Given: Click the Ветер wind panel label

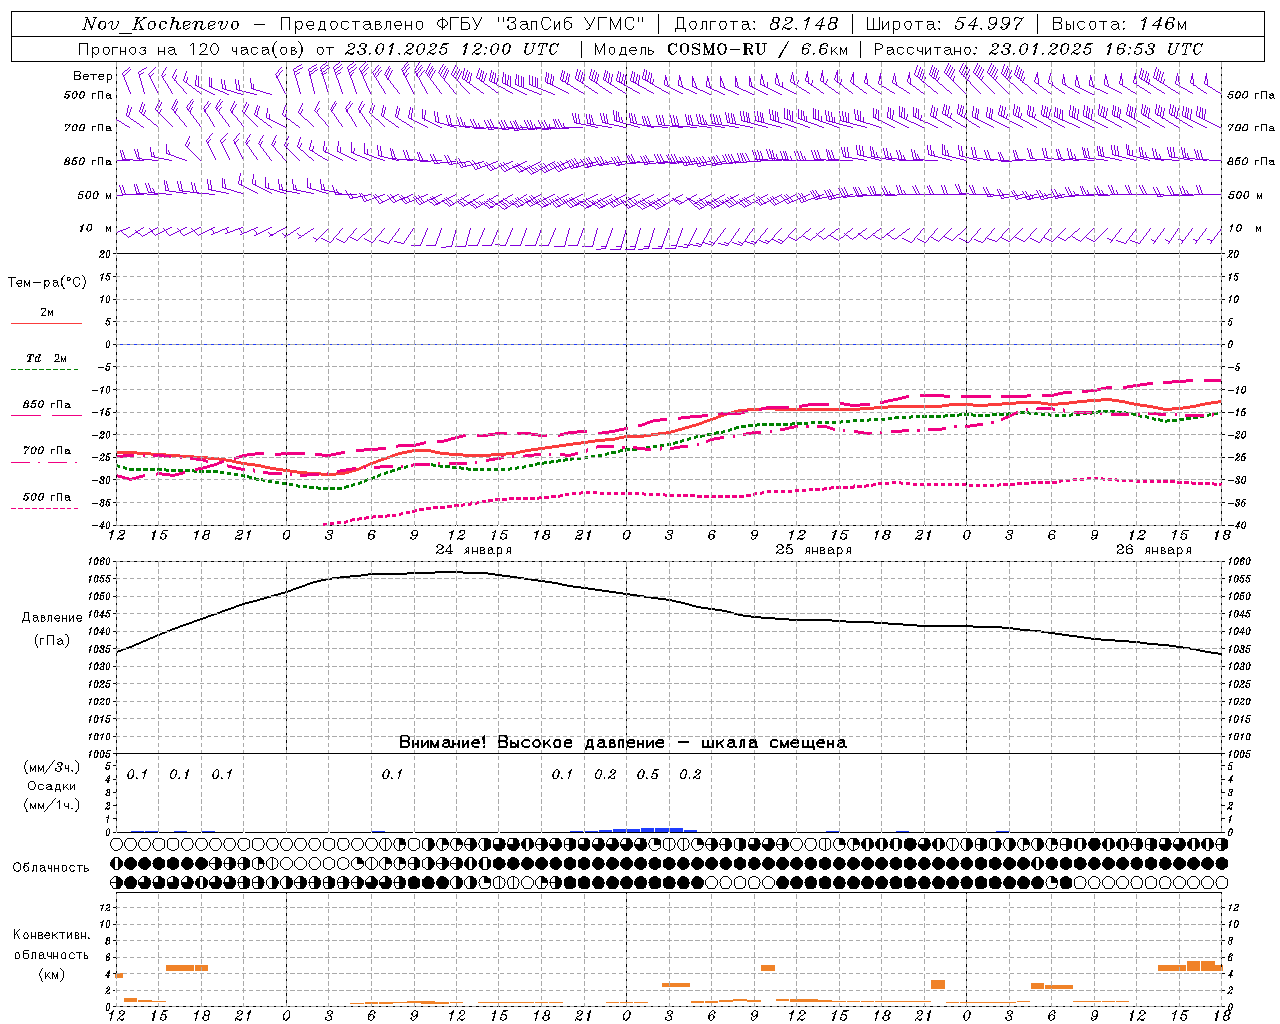Looking at the screenshot, I should [x=93, y=76].
